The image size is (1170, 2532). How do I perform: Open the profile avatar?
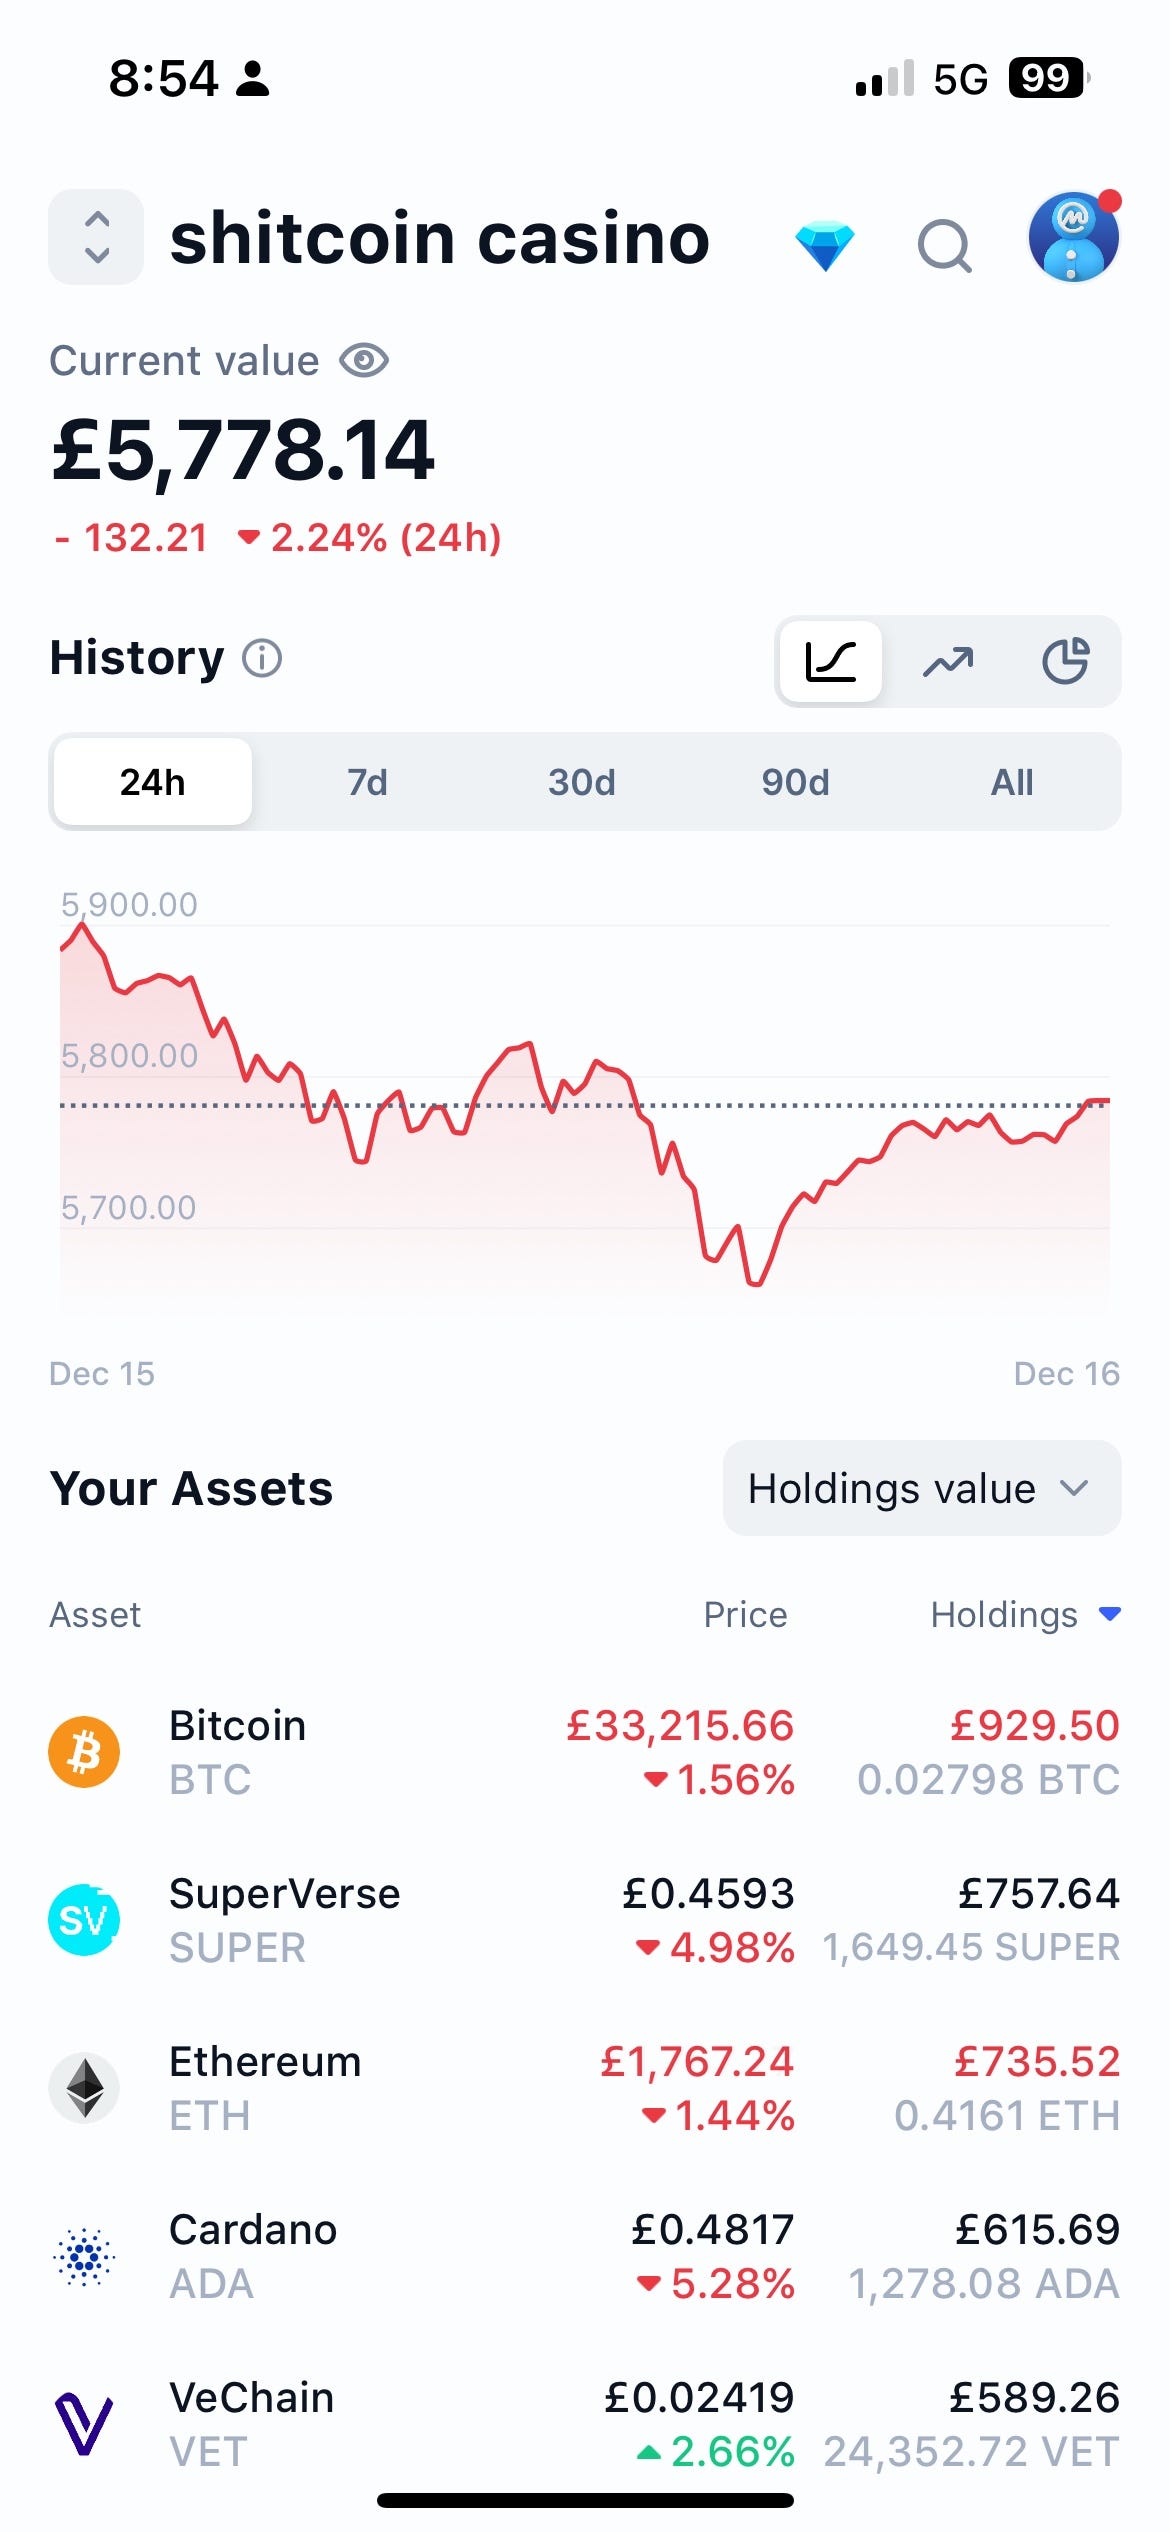1073,238
